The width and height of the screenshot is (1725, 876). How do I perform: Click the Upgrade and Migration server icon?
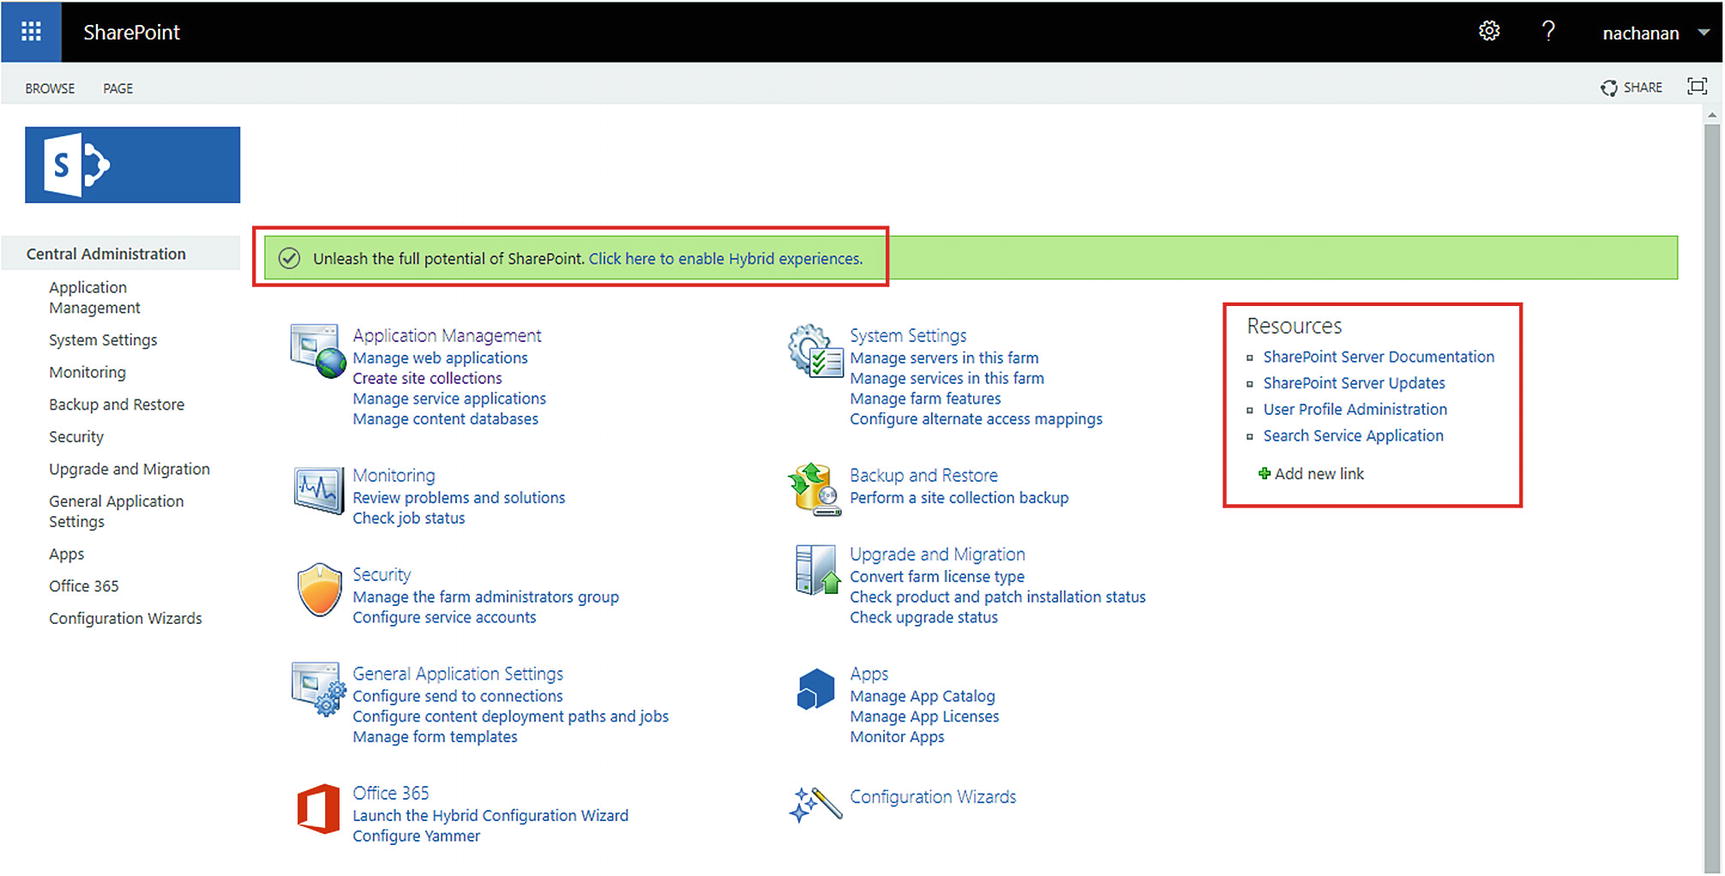(816, 570)
